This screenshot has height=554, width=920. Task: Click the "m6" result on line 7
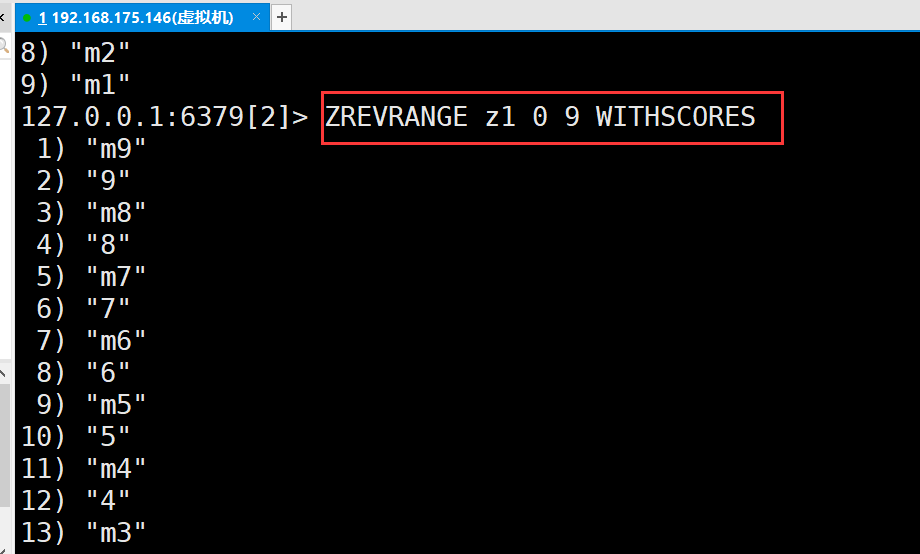click(116, 341)
